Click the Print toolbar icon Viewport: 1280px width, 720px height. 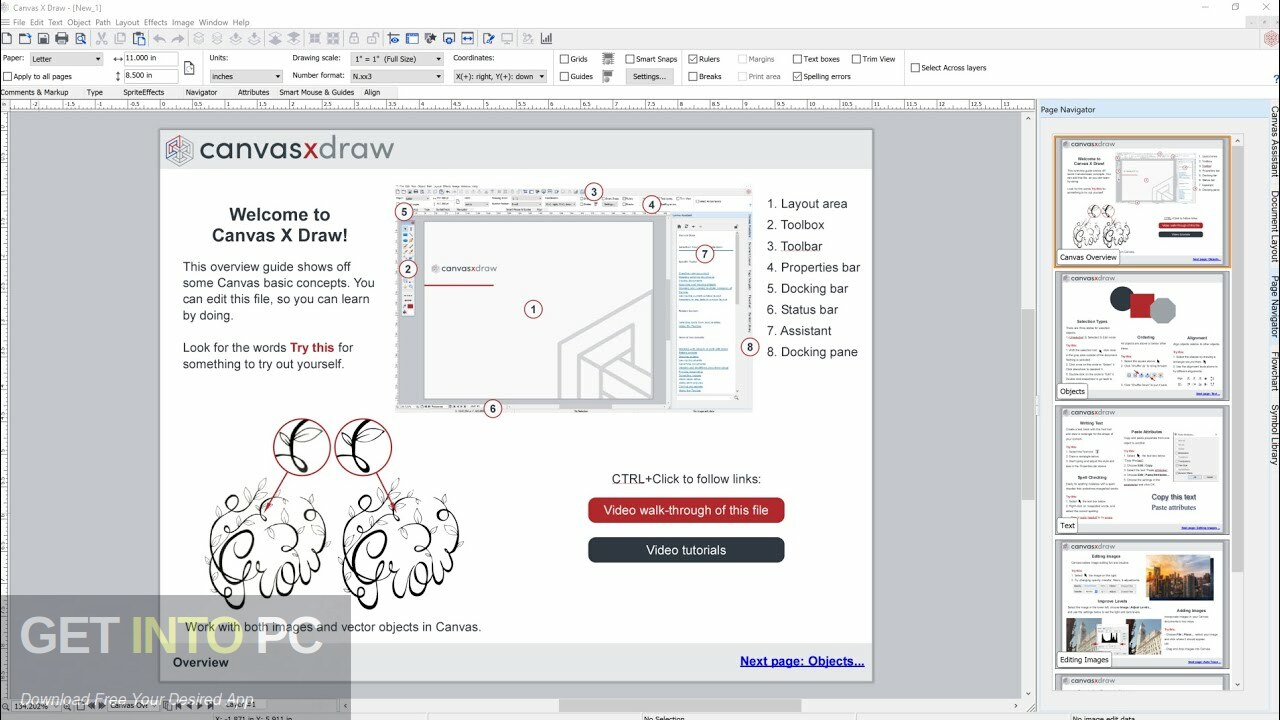[61, 39]
